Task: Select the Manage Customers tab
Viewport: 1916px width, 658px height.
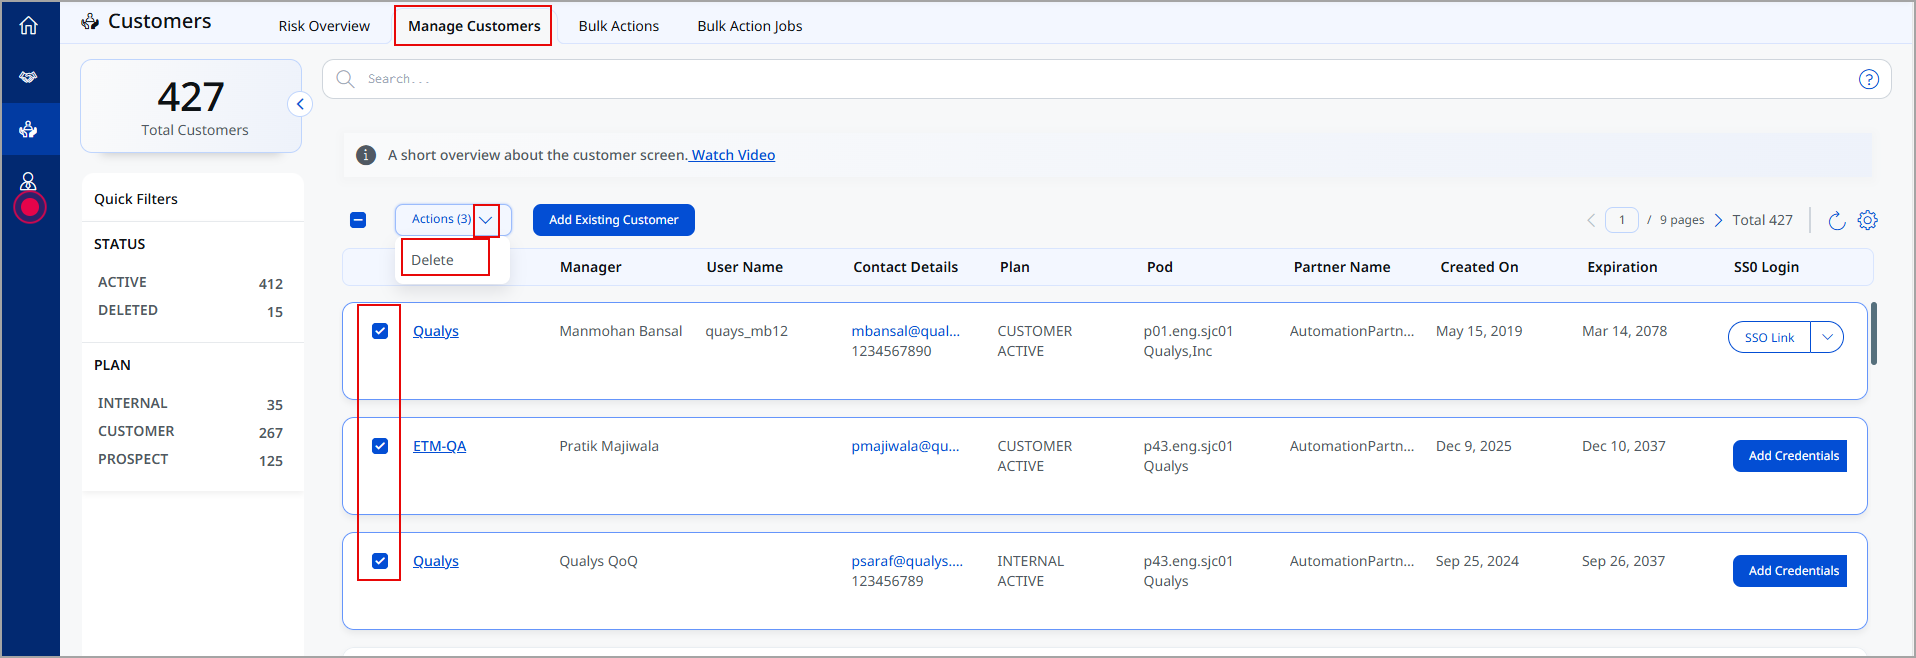Action: [x=474, y=26]
